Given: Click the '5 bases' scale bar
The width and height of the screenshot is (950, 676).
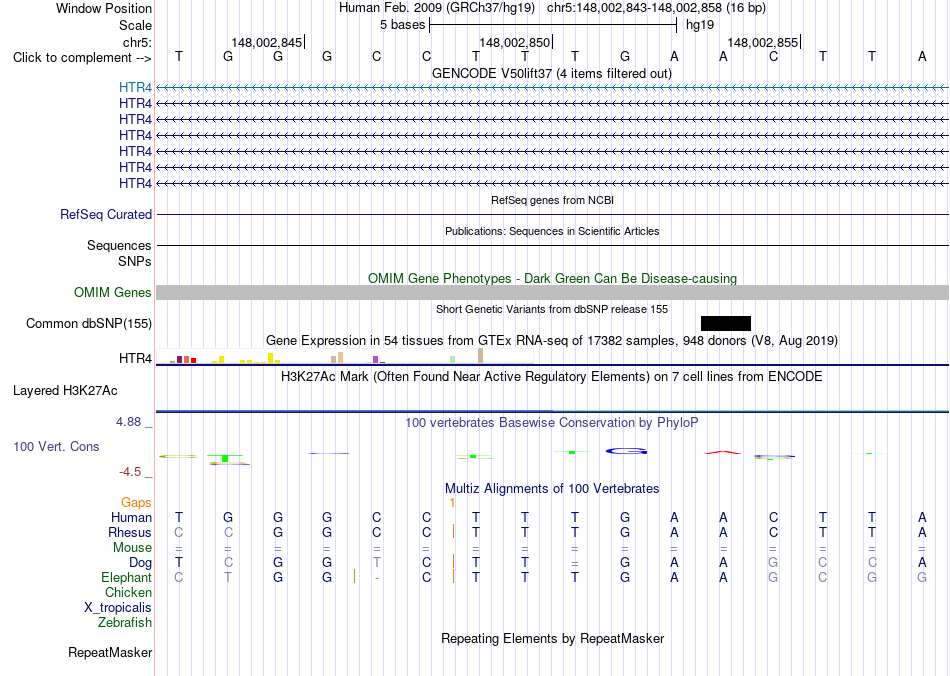Looking at the screenshot, I should click(553, 25).
